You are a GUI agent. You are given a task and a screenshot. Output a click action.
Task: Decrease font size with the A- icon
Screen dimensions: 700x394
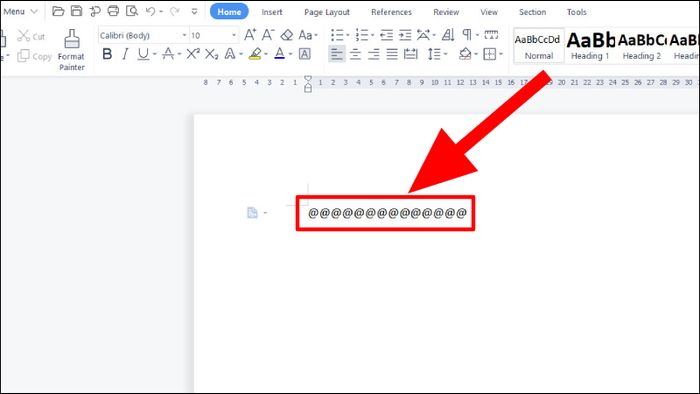[x=268, y=35]
